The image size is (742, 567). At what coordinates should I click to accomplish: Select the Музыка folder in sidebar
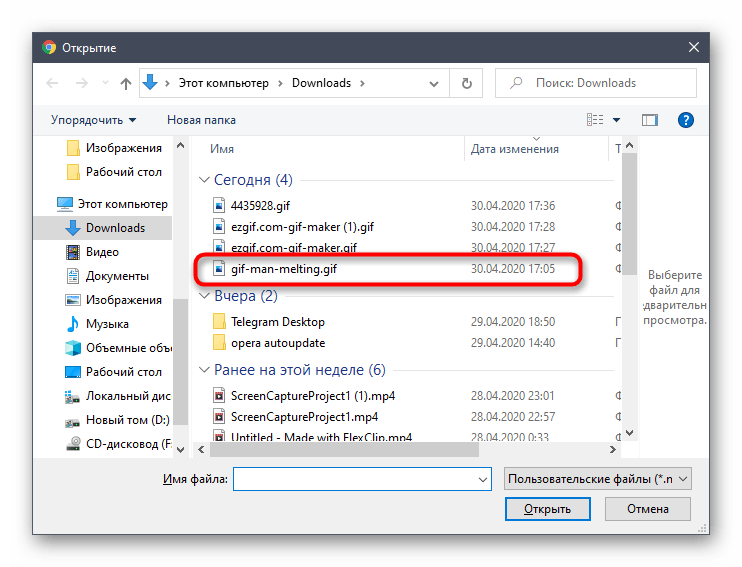tap(106, 324)
